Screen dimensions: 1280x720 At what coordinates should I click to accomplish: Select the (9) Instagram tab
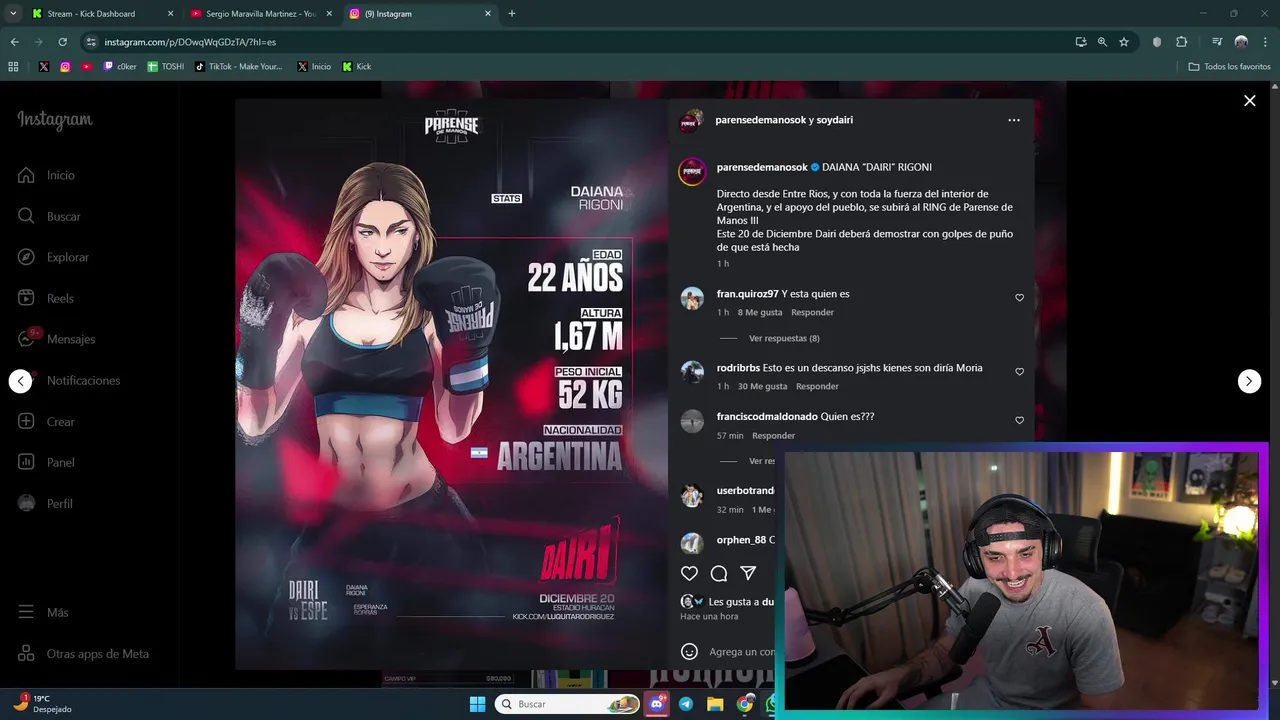pyautogui.click(x=419, y=14)
